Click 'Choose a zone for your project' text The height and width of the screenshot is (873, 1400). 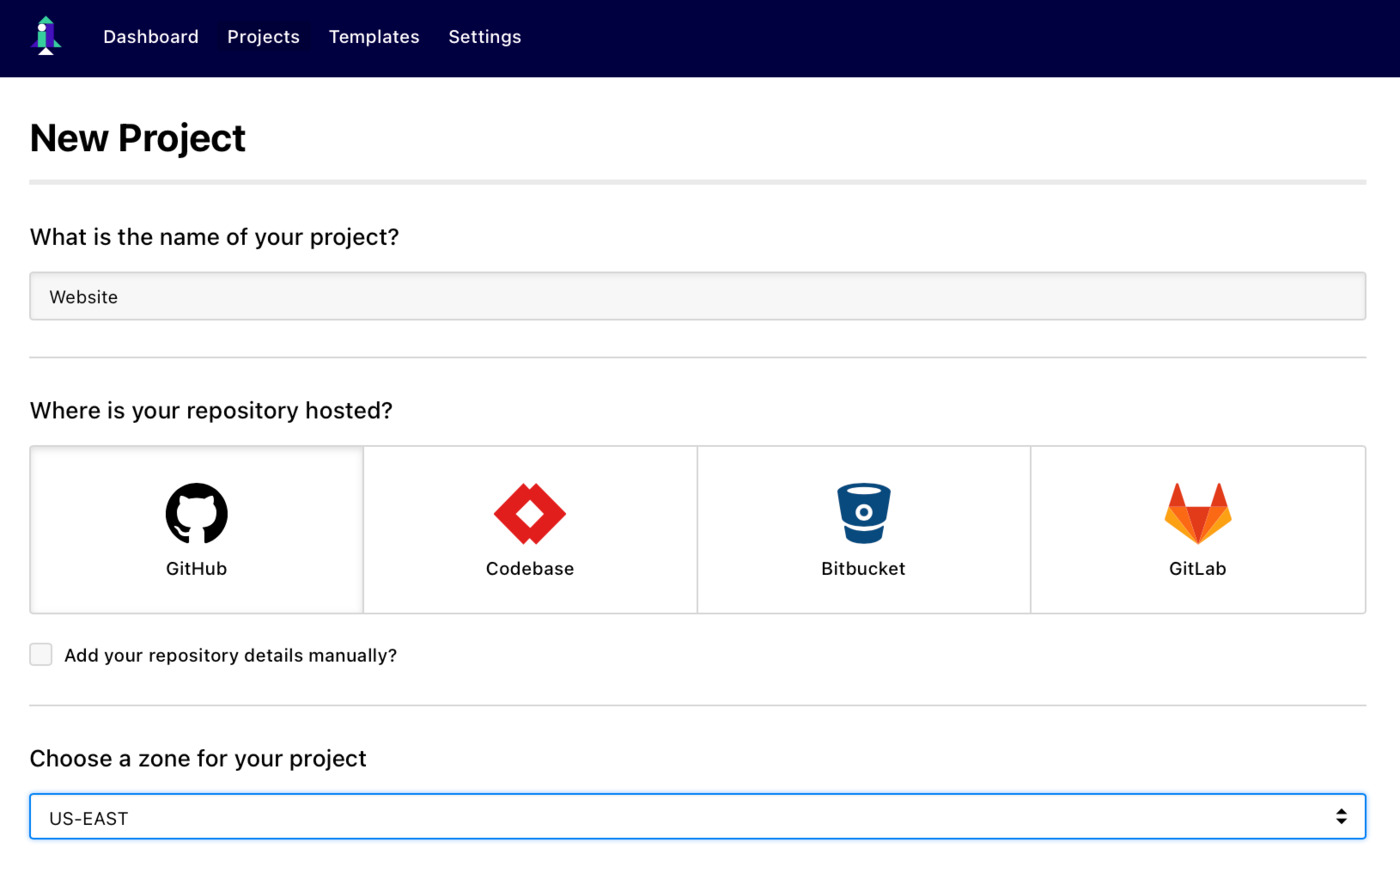[x=198, y=759]
